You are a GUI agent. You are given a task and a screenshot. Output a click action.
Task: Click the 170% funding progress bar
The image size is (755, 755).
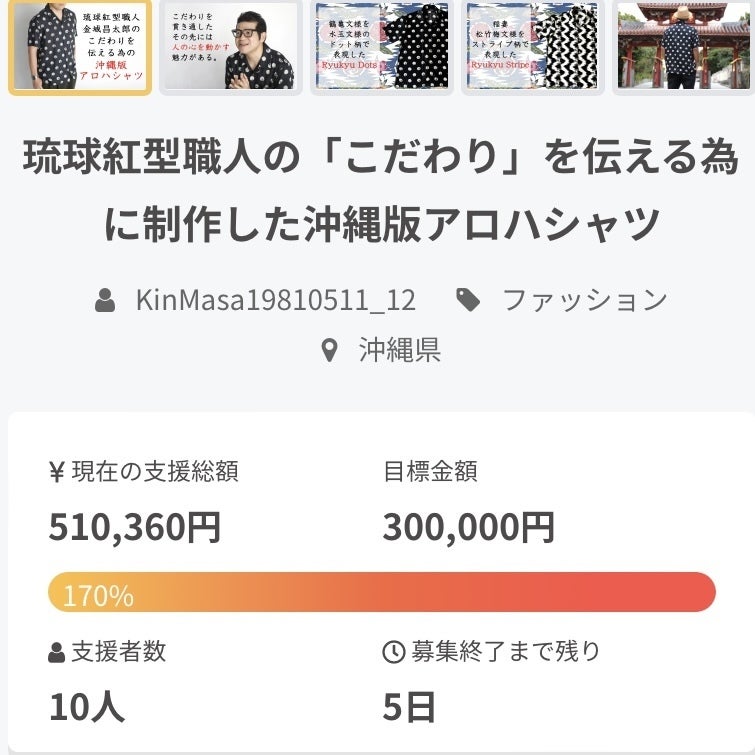(382, 592)
